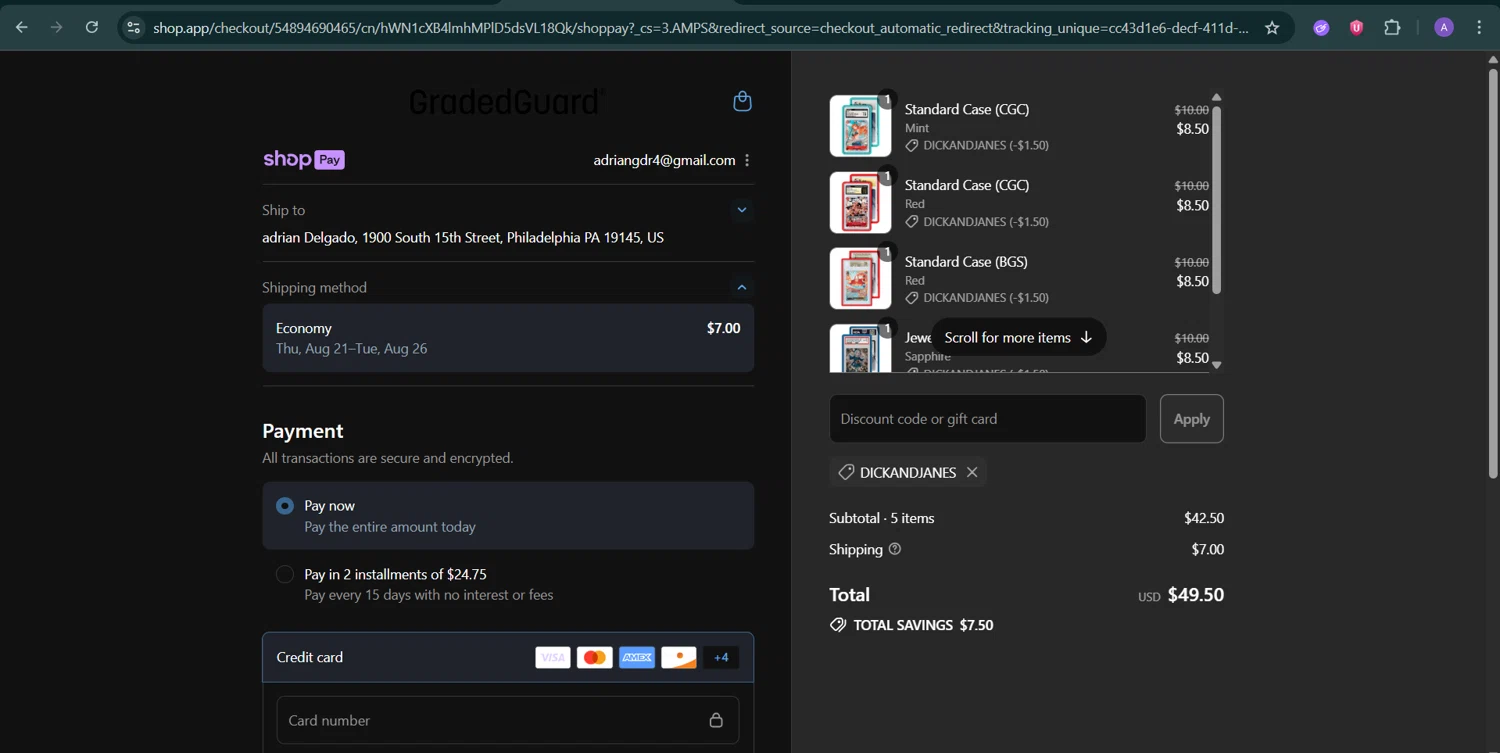Choose the Economy $7.00 shipping option
This screenshot has height=753, width=1500.
pos(508,338)
